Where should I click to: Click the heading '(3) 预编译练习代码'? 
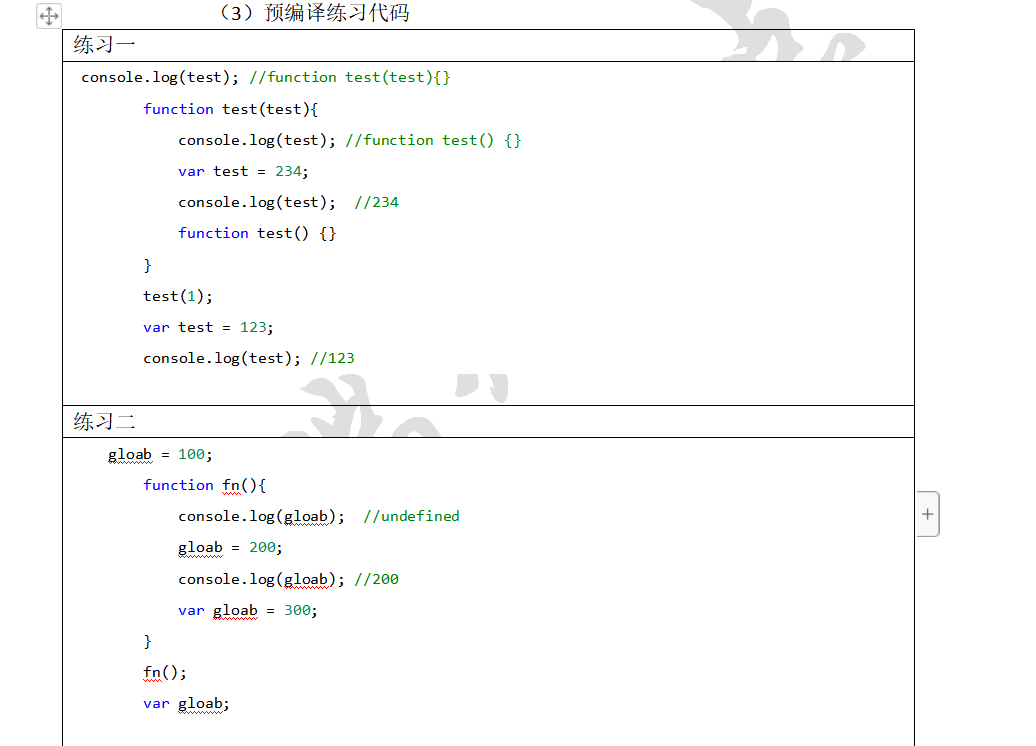click(x=314, y=13)
